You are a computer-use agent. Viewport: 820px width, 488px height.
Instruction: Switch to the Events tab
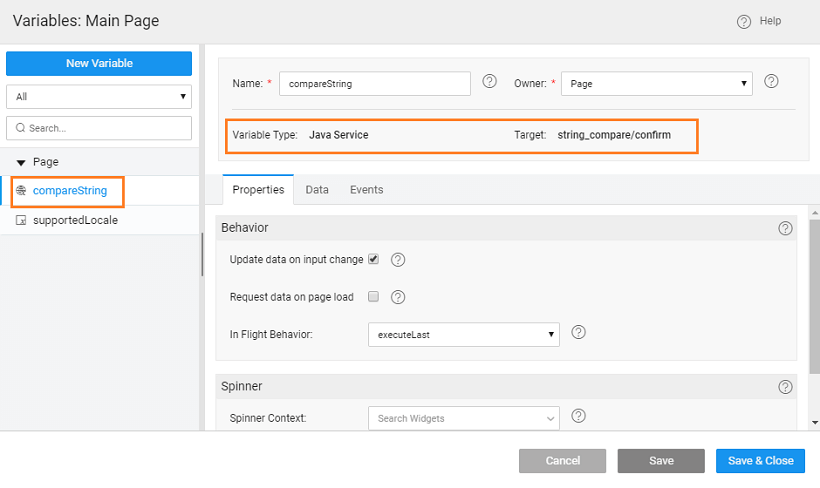click(x=366, y=190)
